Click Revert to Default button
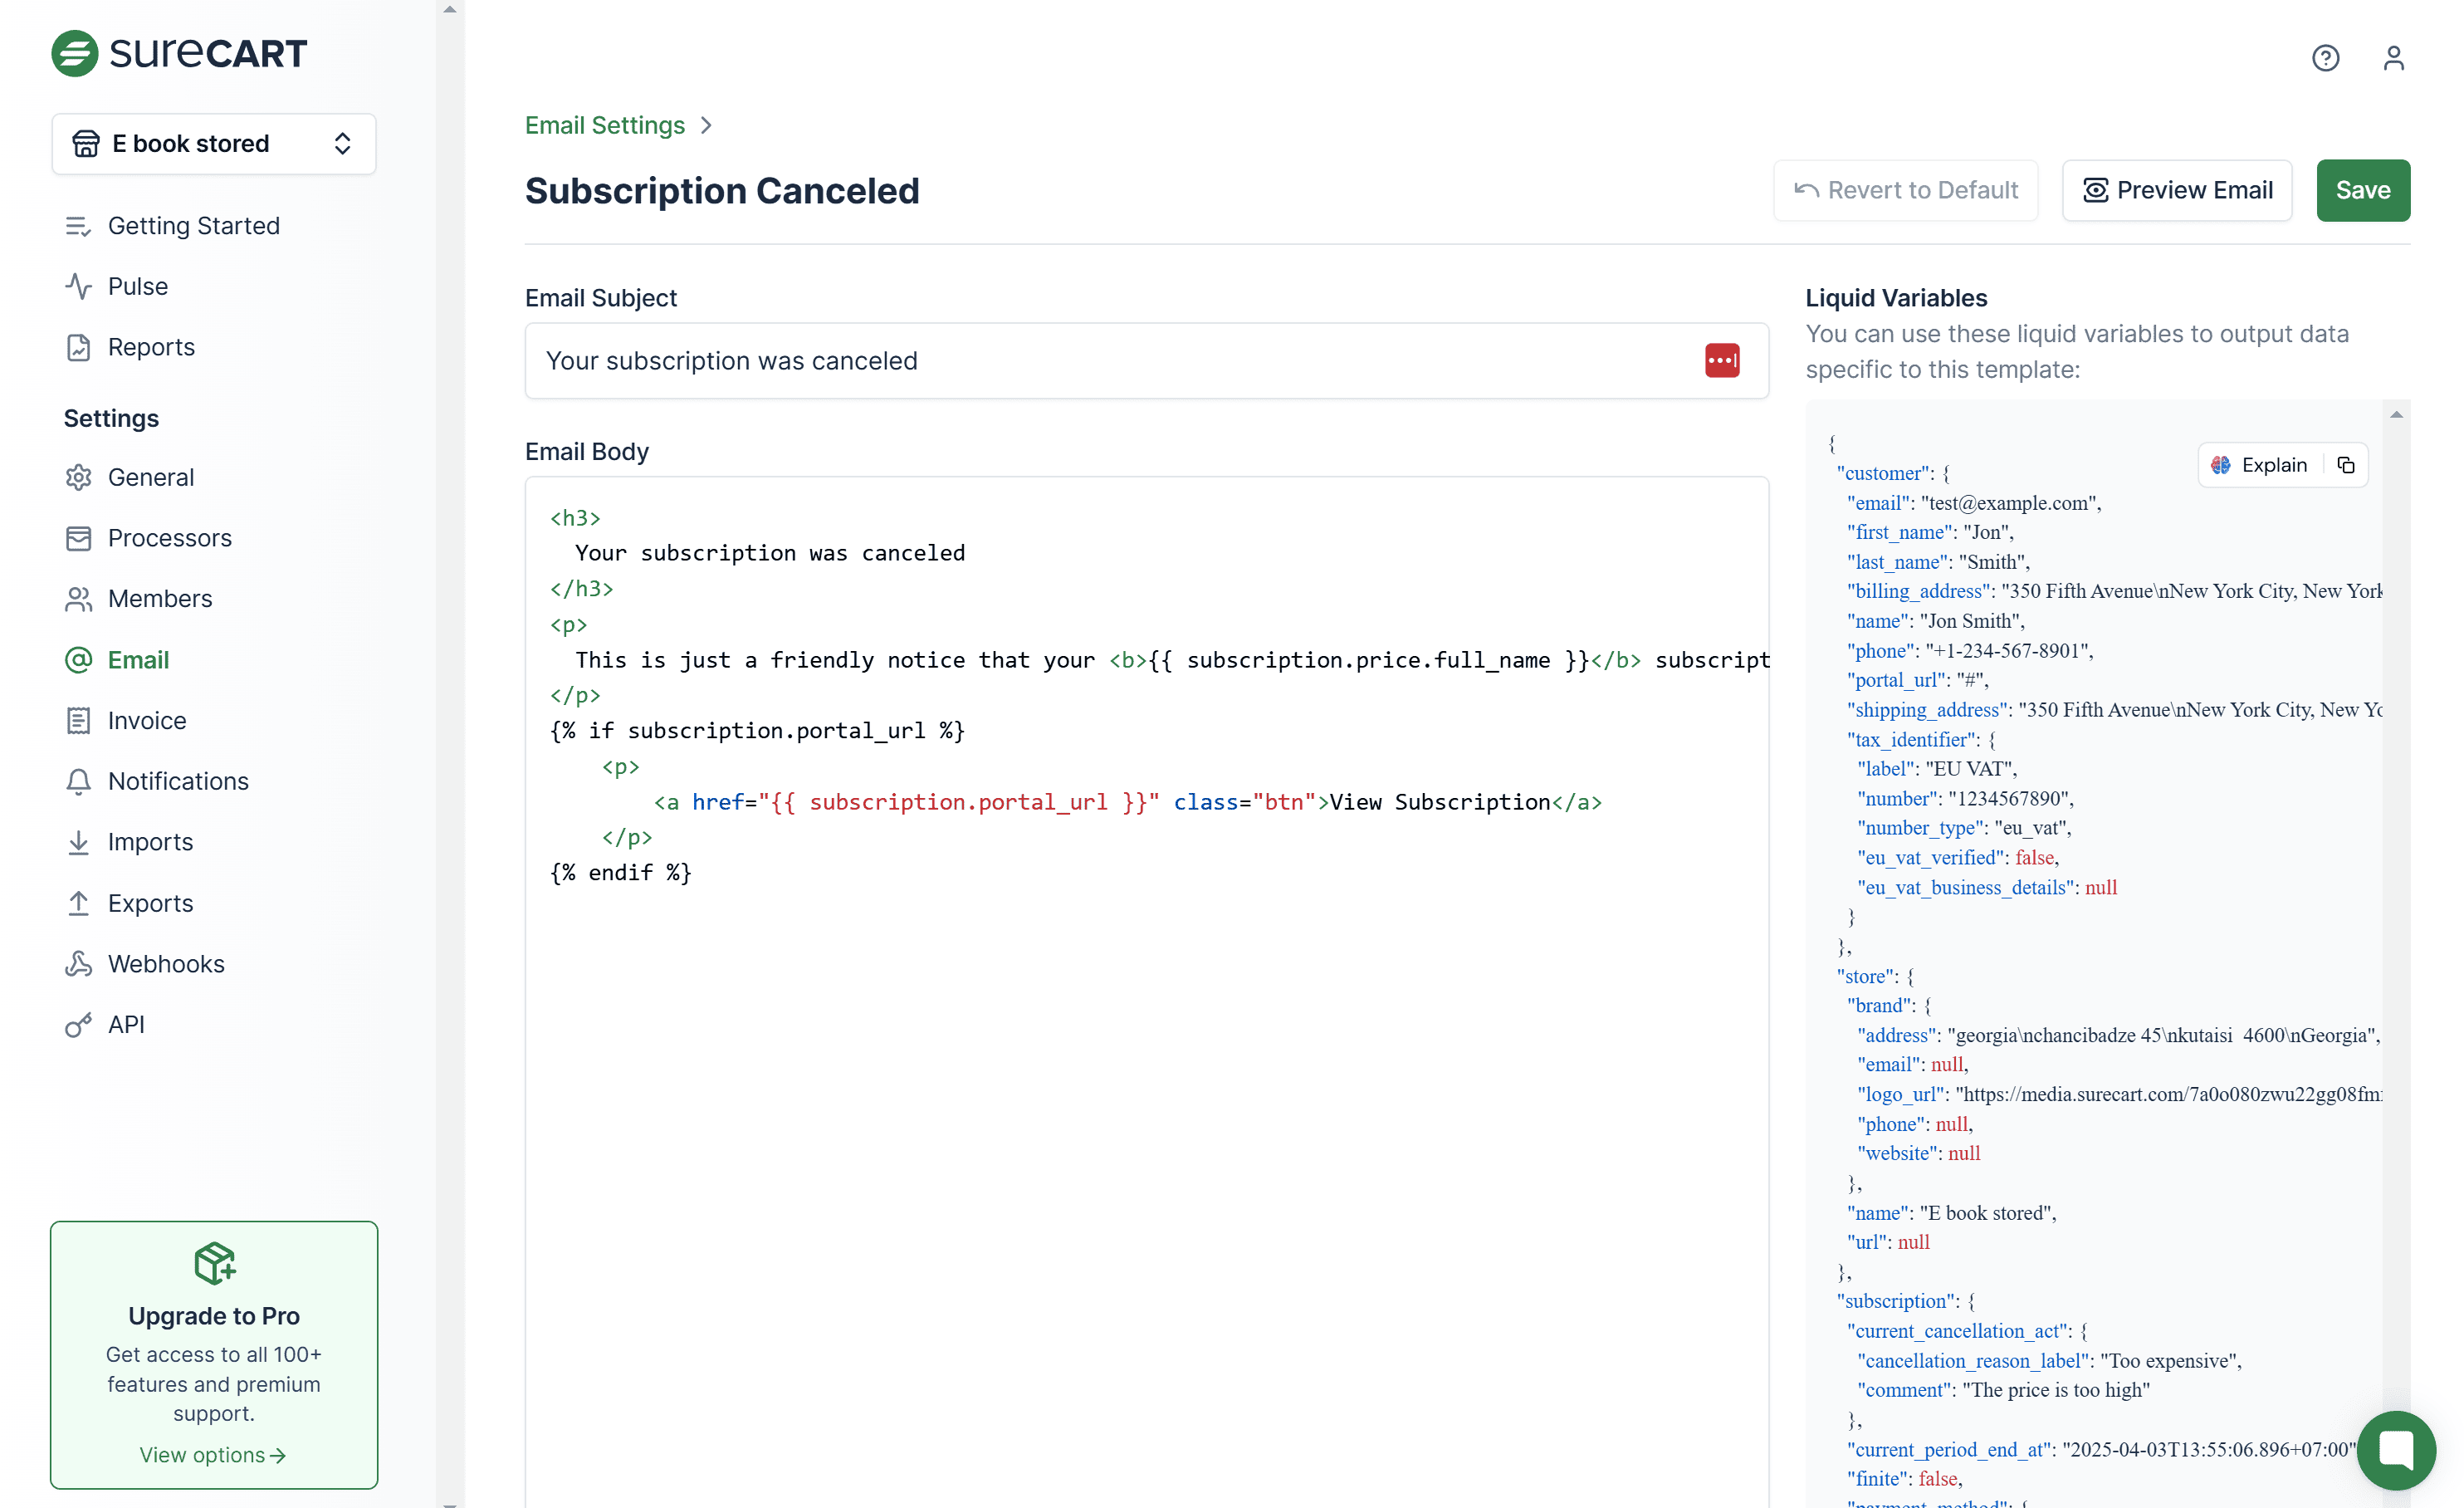2464x1508 pixels. point(1906,190)
